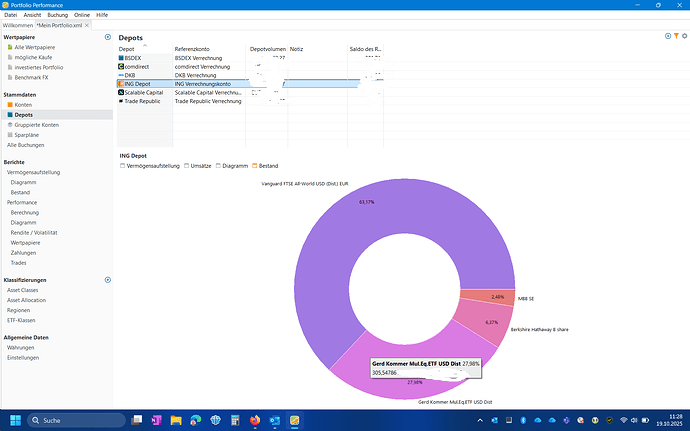690x431 pixels.
Task: Open Alle Buchungen in the sidebar
Action: [26, 145]
